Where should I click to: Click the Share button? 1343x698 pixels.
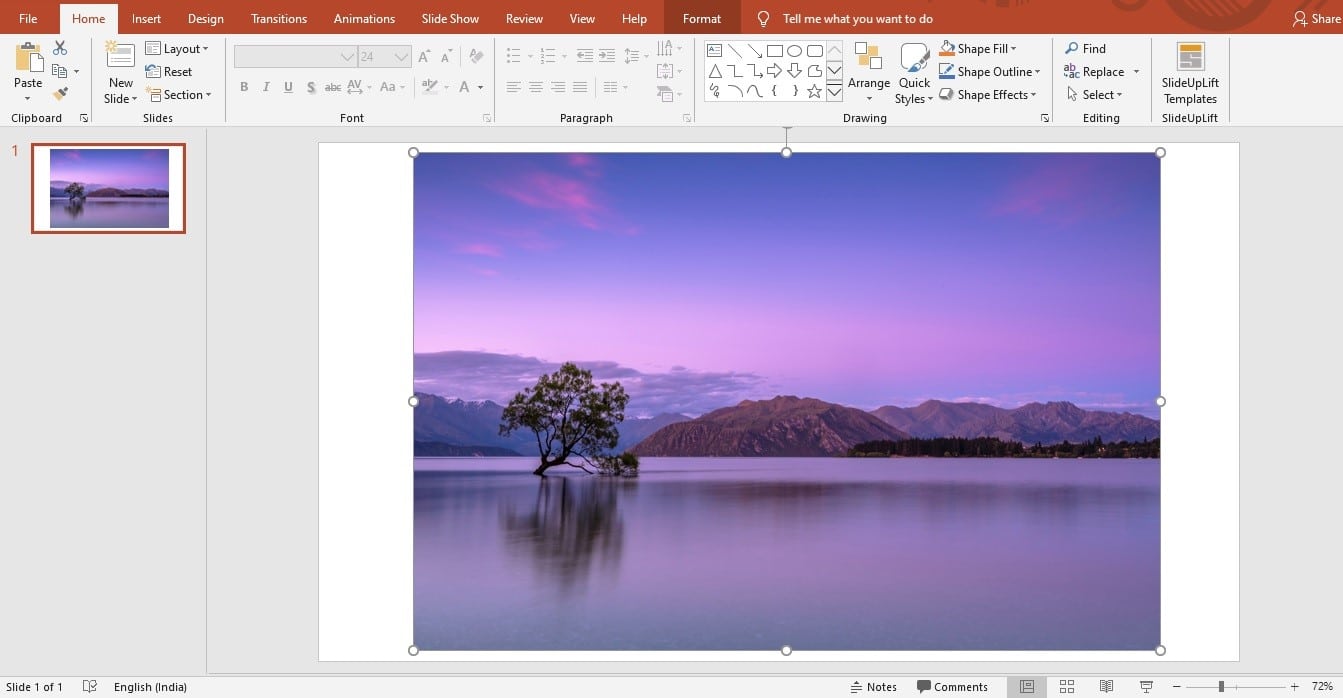click(x=1316, y=19)
